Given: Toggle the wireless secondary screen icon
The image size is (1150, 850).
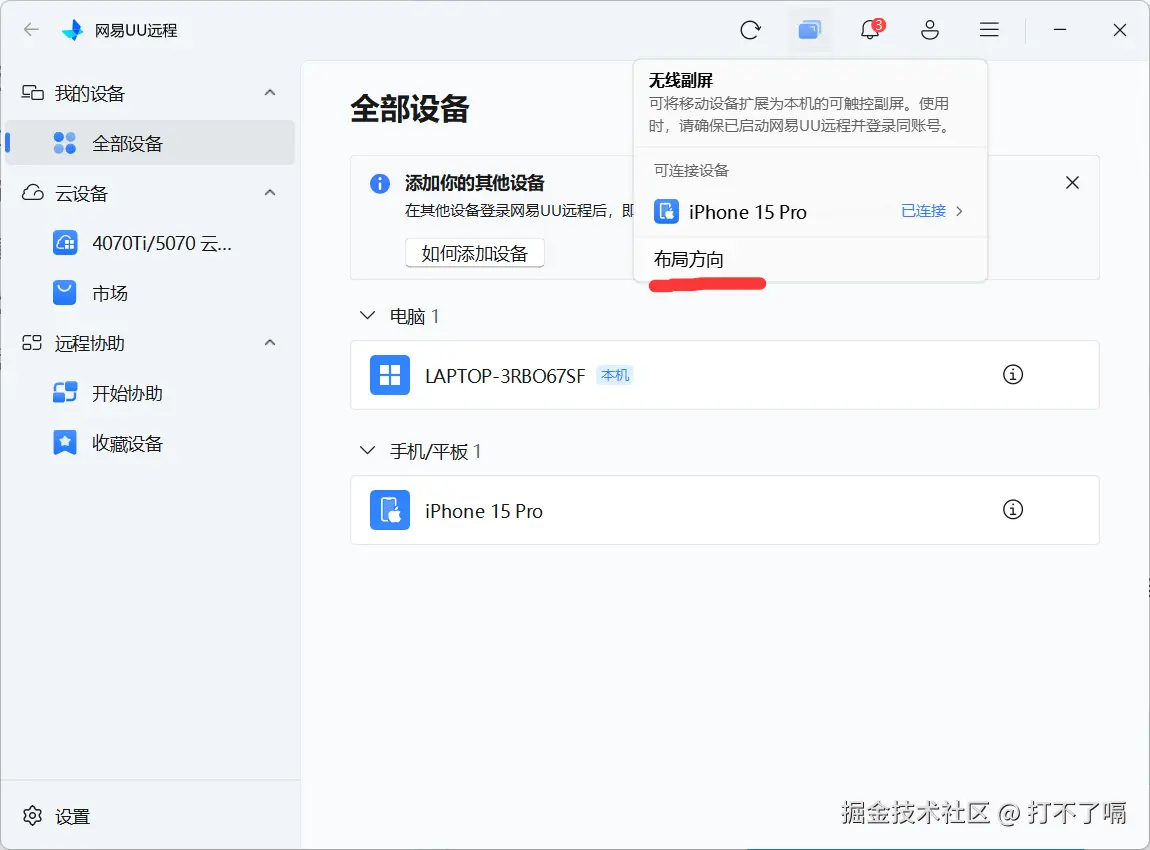Looking at the screenshot, I should (810, 30).
